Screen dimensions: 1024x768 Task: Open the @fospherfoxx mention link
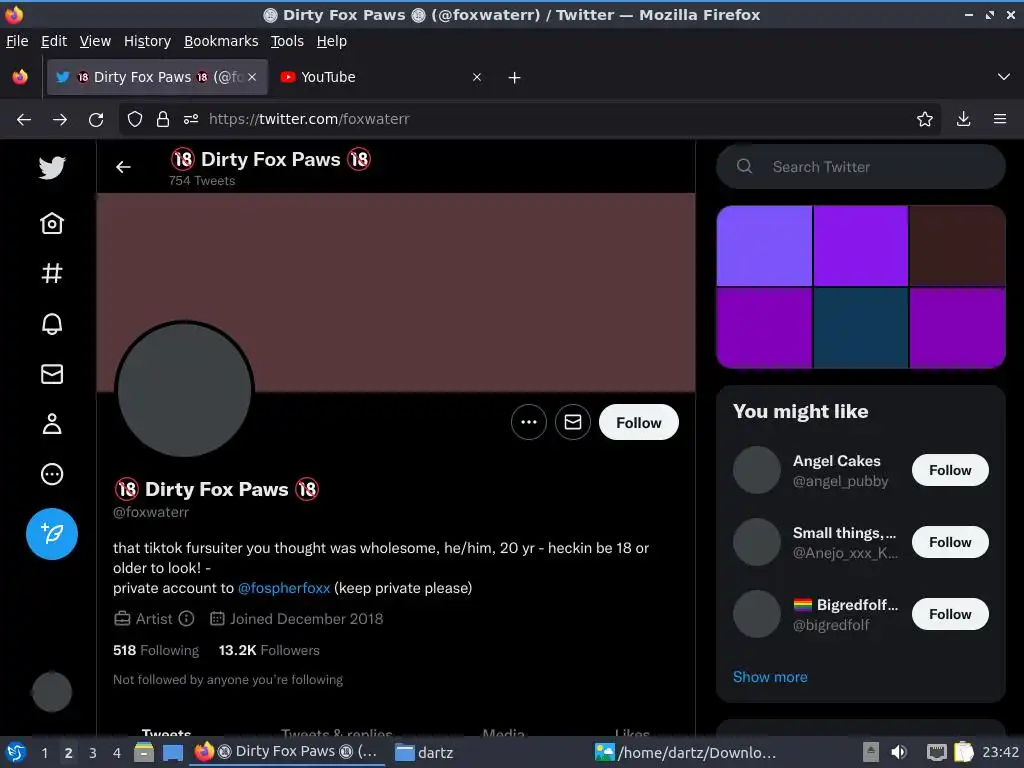tap(284, 588)
